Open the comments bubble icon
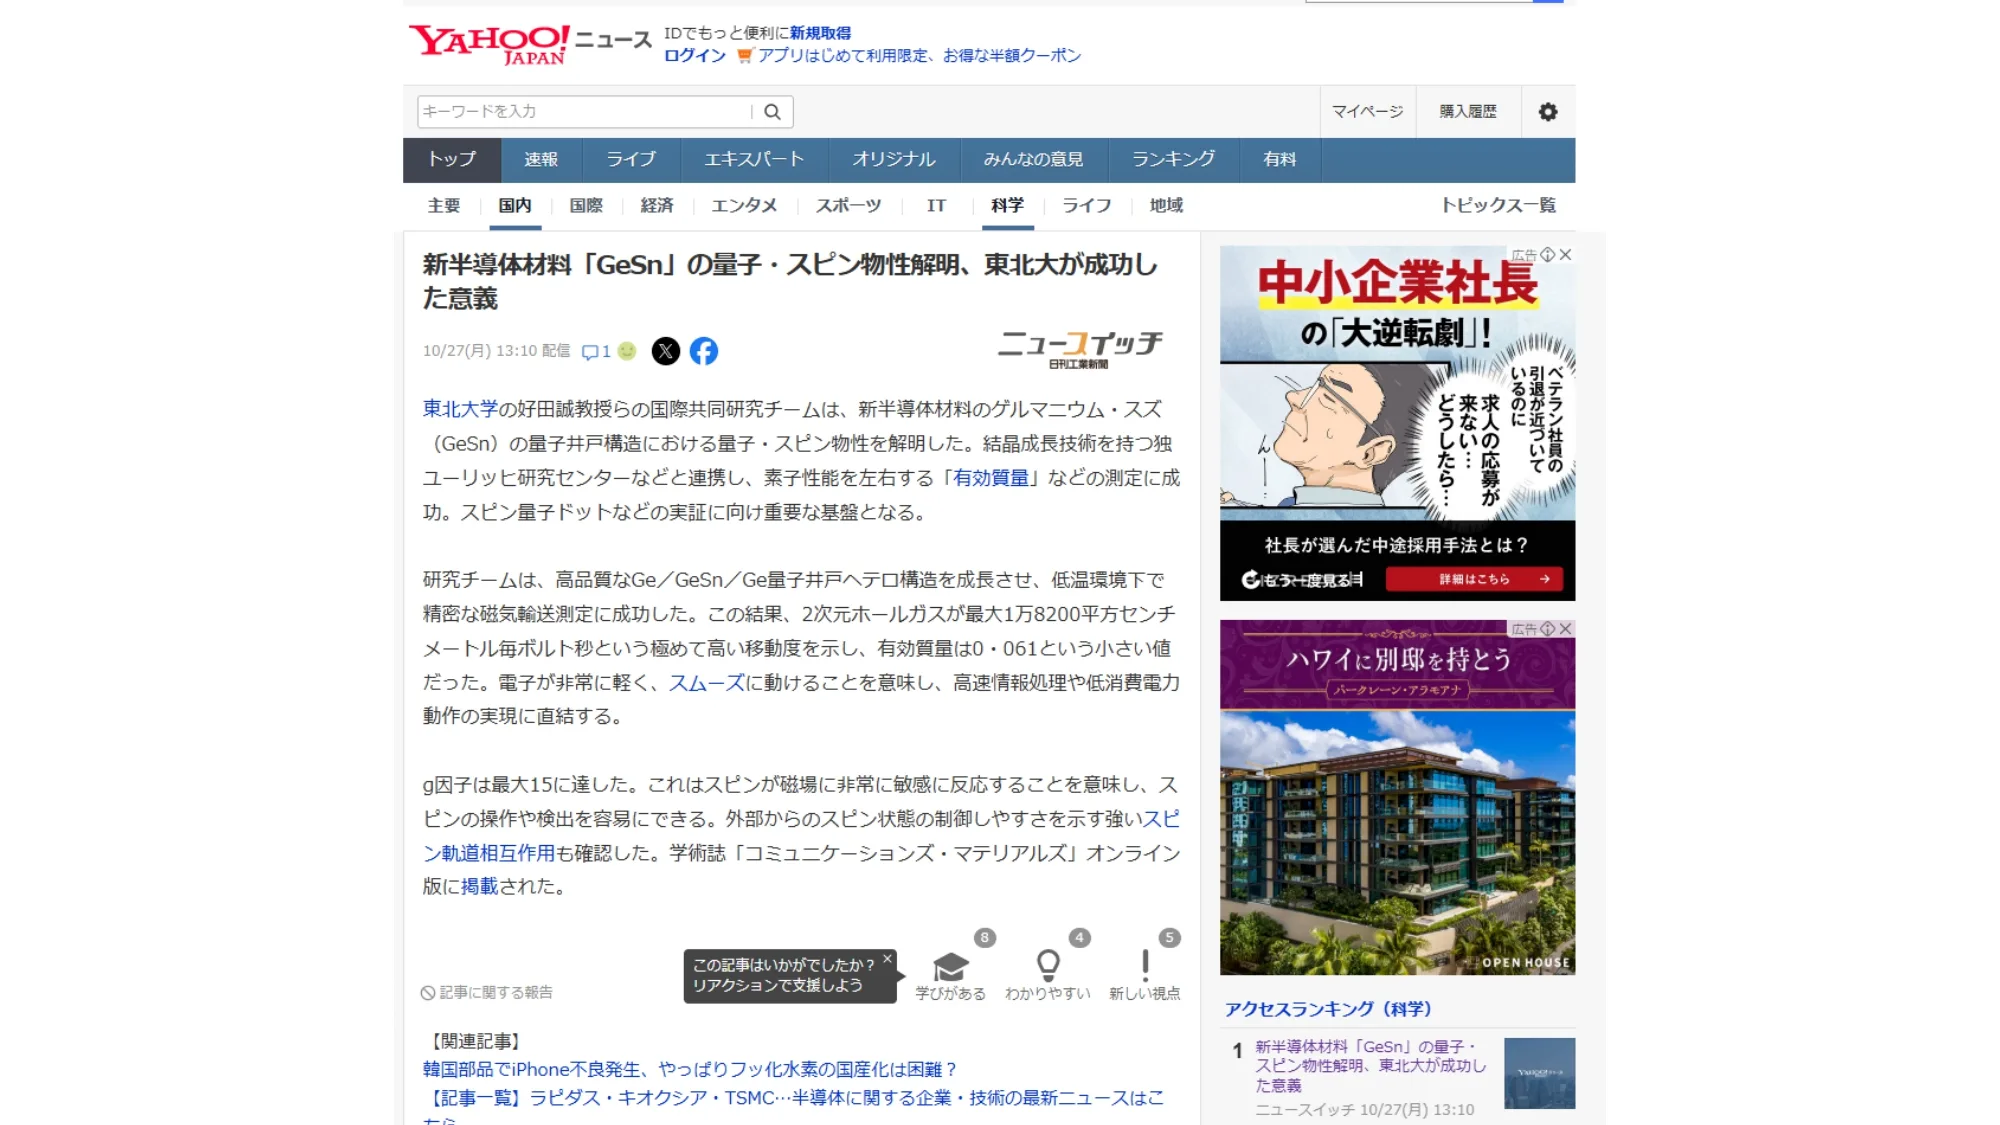Image resolution: width=2000 pixels, height=1125 pixels. [x=590, y=352]
